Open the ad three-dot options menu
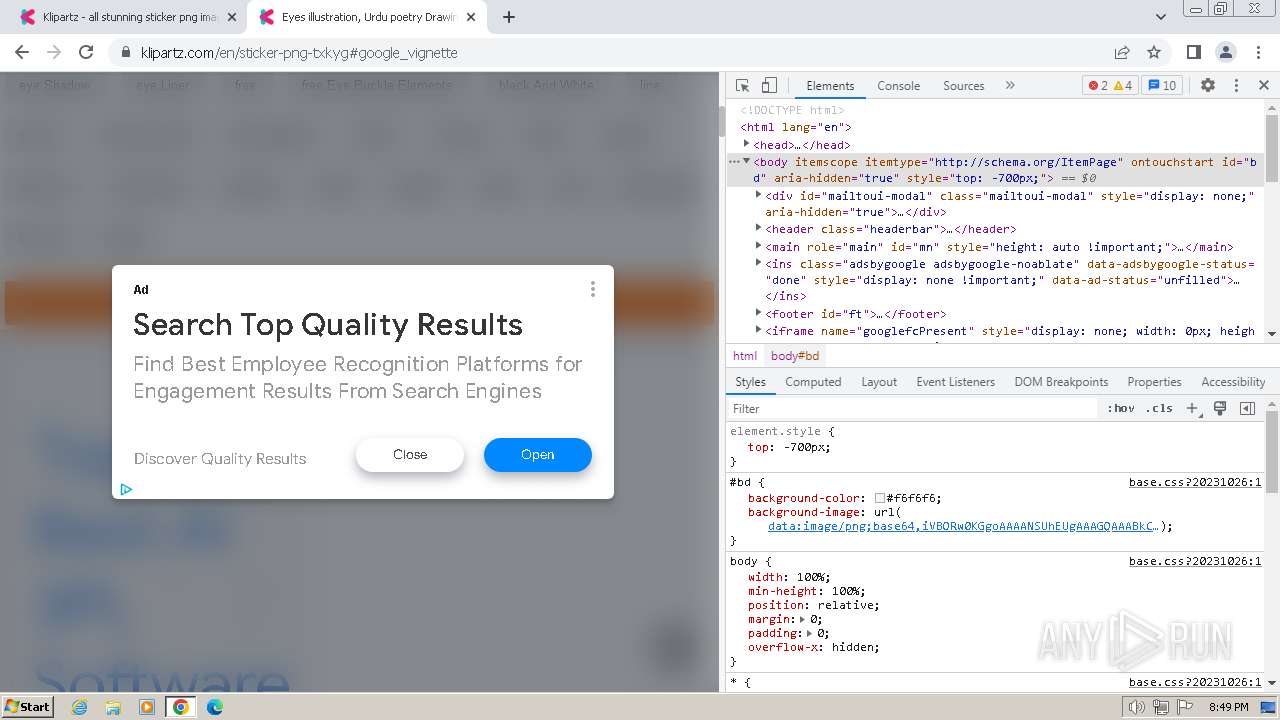Image resolution: width=1280 pixels, height=720 pixels. click(x=593, y=289)
